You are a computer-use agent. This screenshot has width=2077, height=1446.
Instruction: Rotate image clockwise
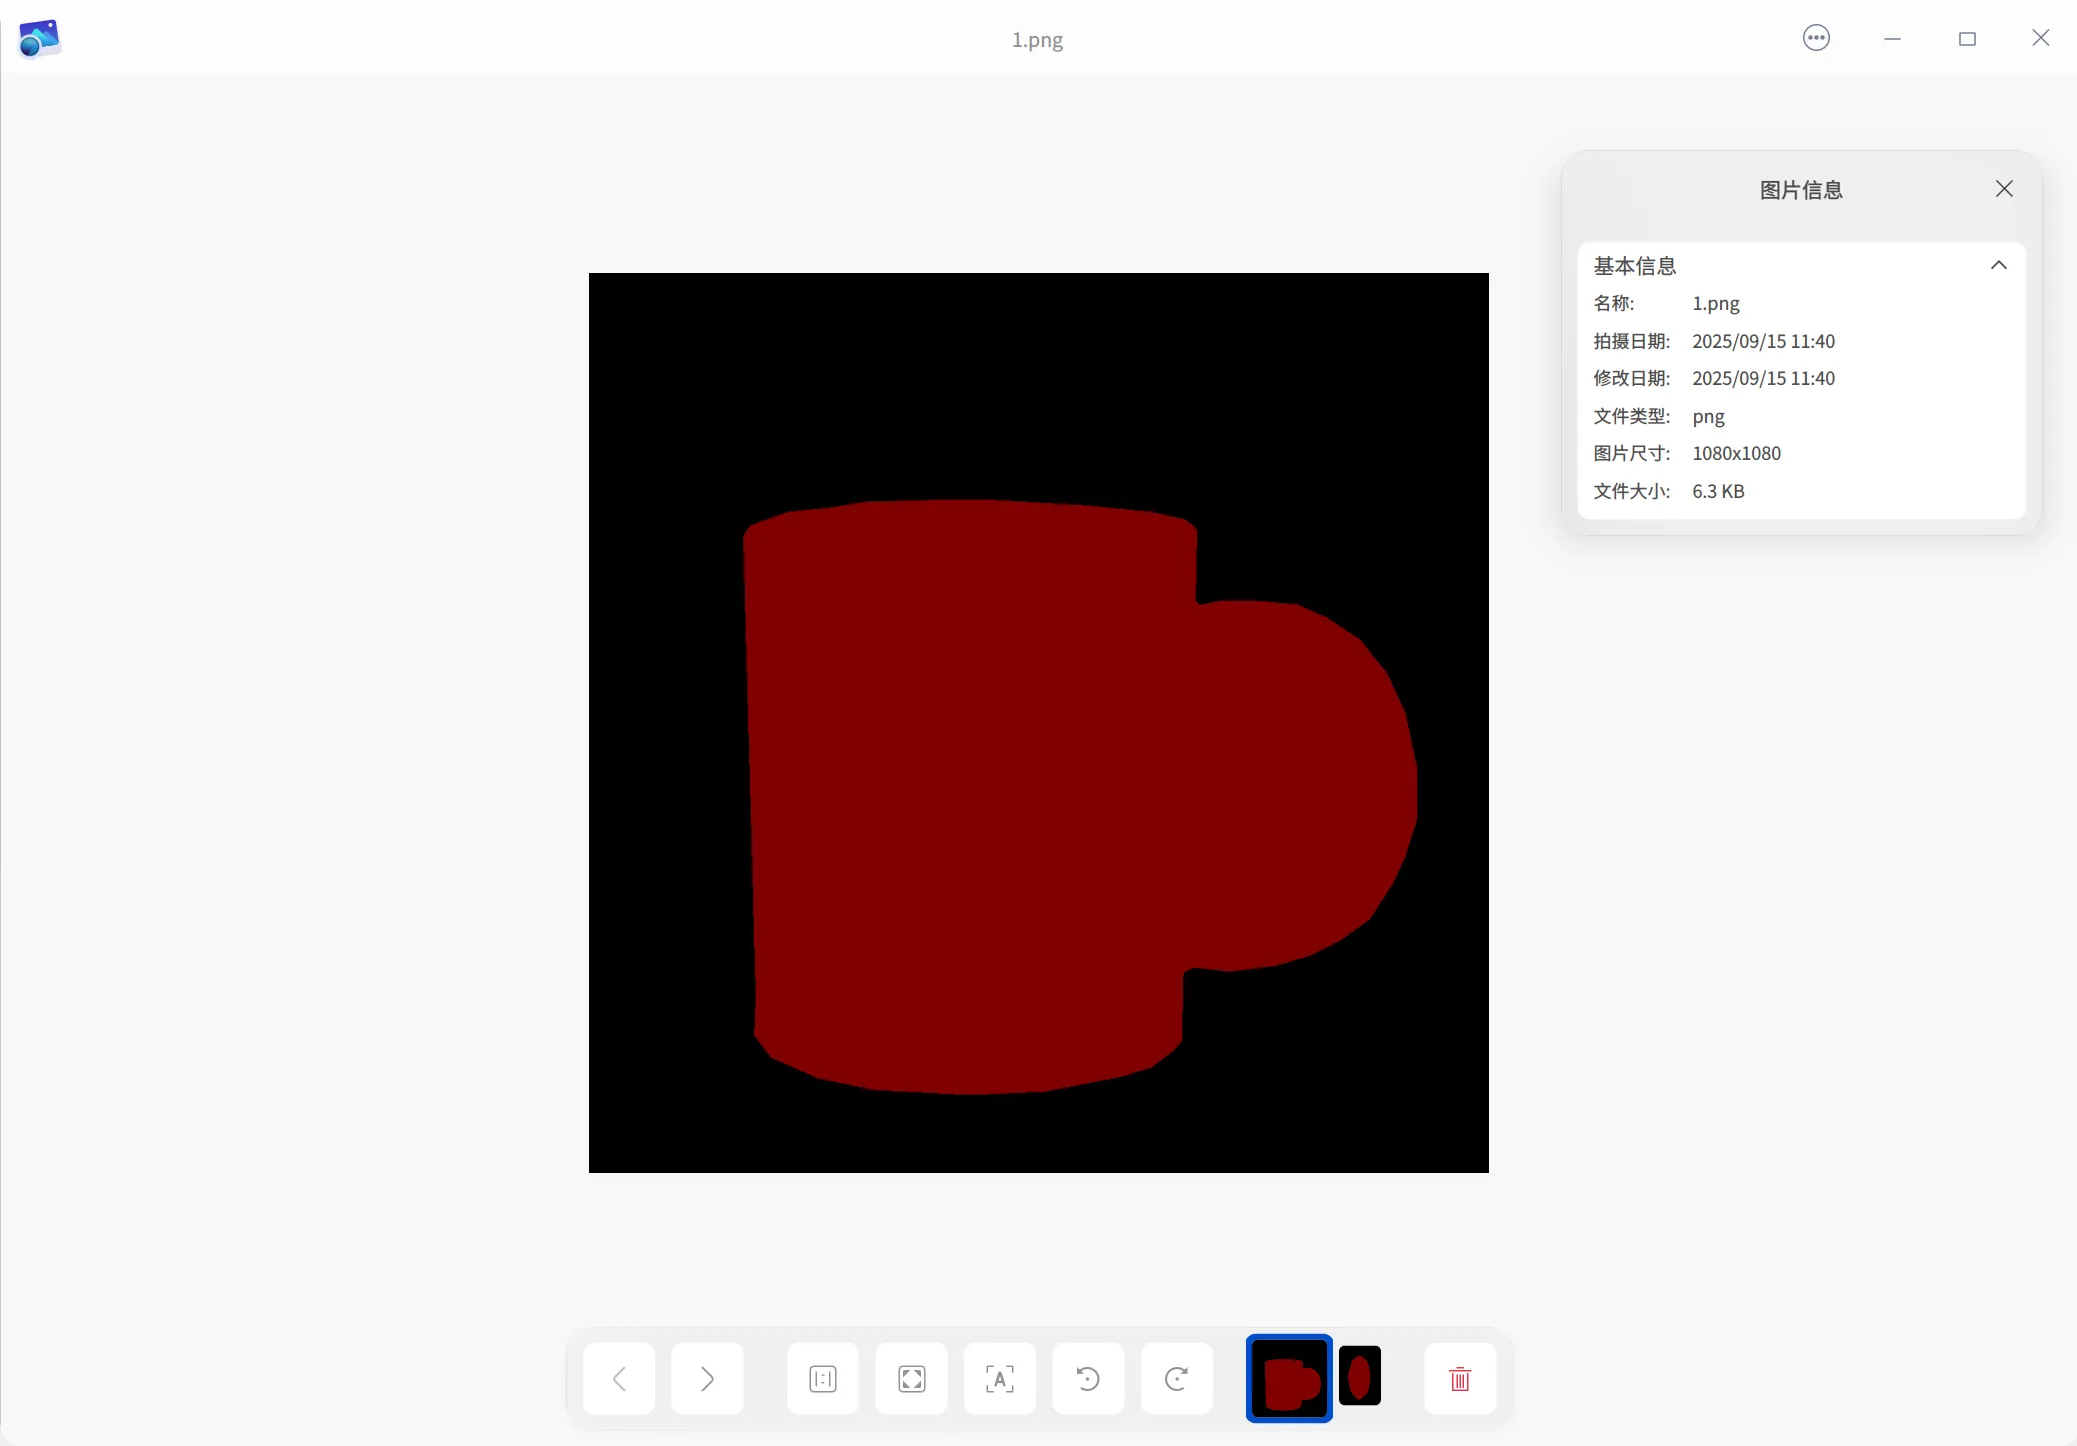coord(1176,1379)
